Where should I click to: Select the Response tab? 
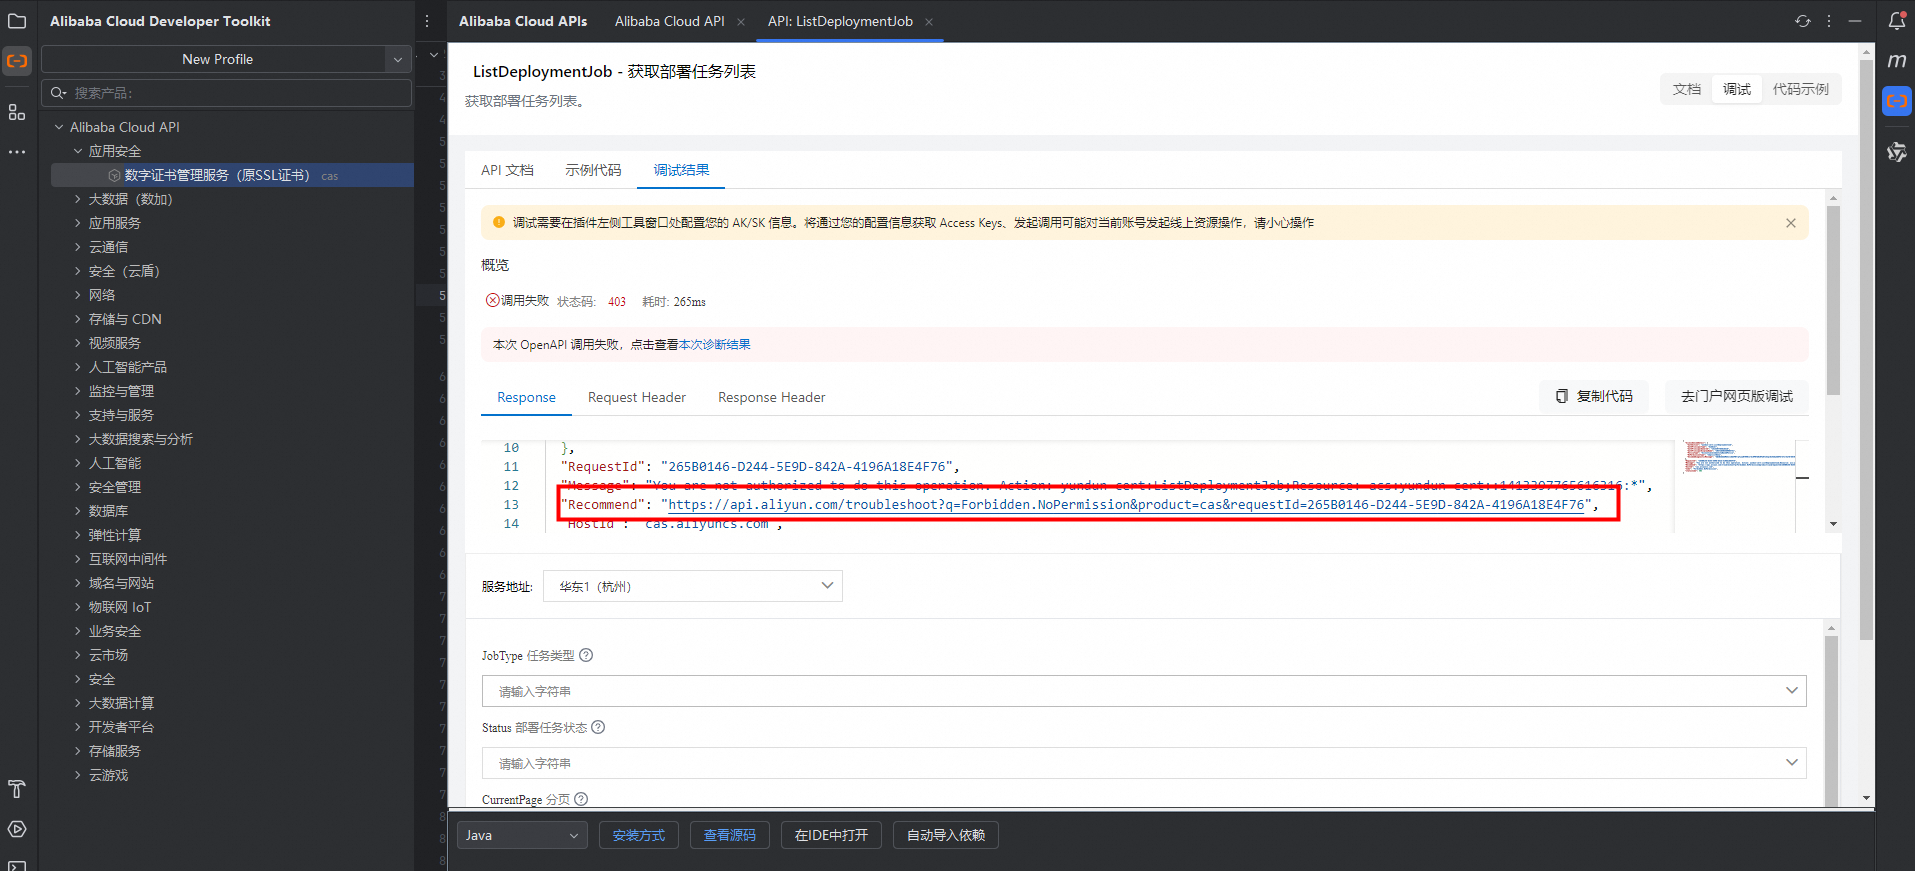point(526,397)
